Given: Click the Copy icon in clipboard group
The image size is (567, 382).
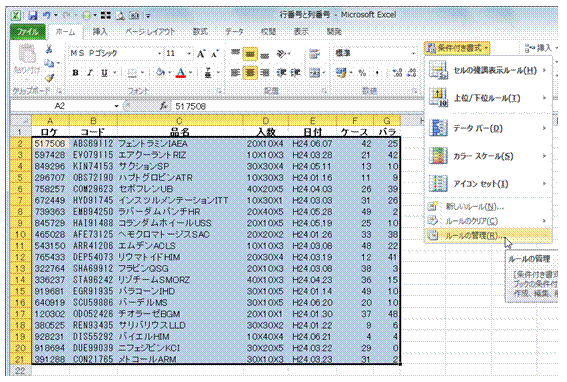Looking at the screenshot, I should [x=49, y=63].
